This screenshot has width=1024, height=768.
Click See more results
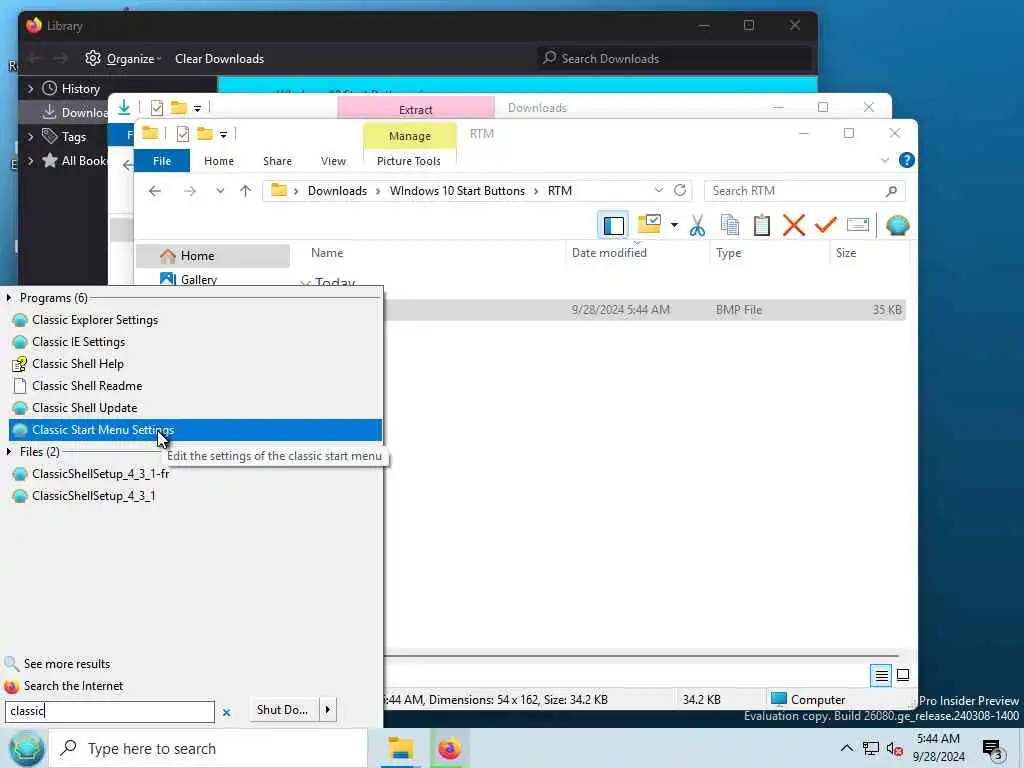67,664
